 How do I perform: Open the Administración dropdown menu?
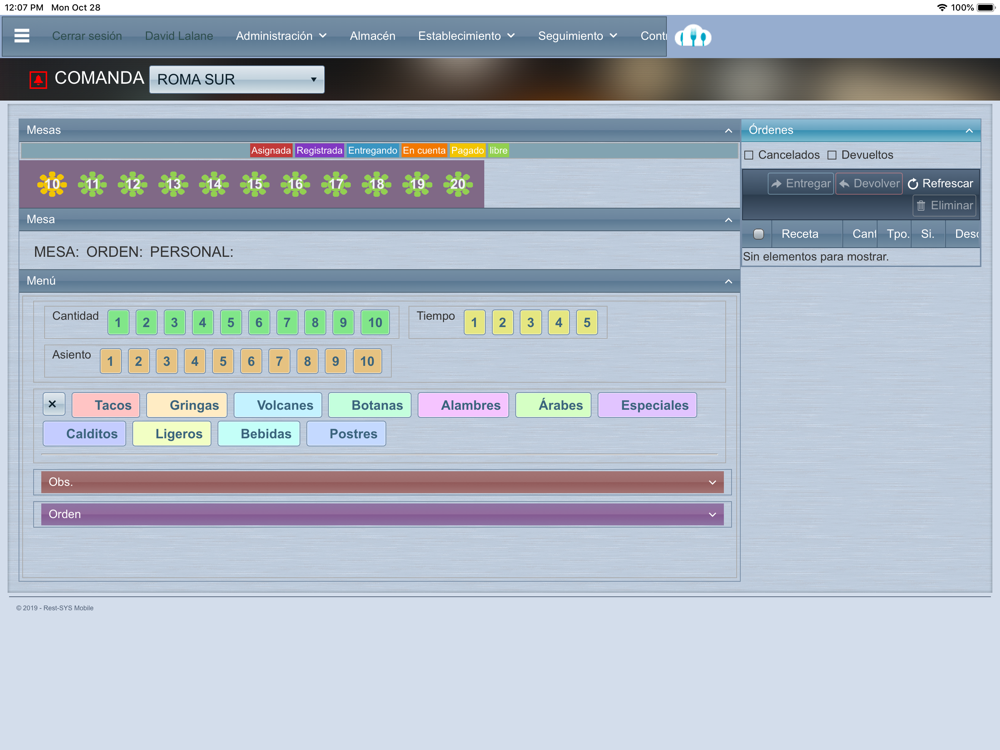[281, 36]
